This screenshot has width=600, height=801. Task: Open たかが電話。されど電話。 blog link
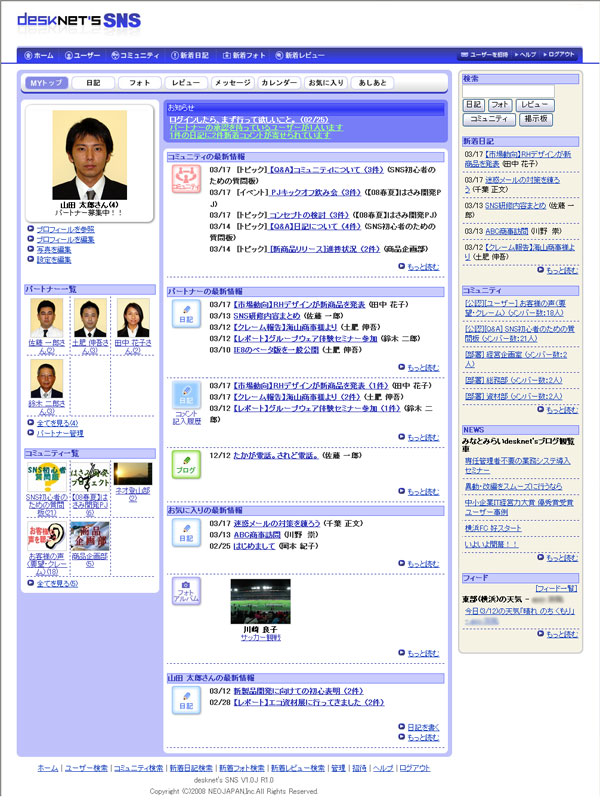tap(276, 456)
